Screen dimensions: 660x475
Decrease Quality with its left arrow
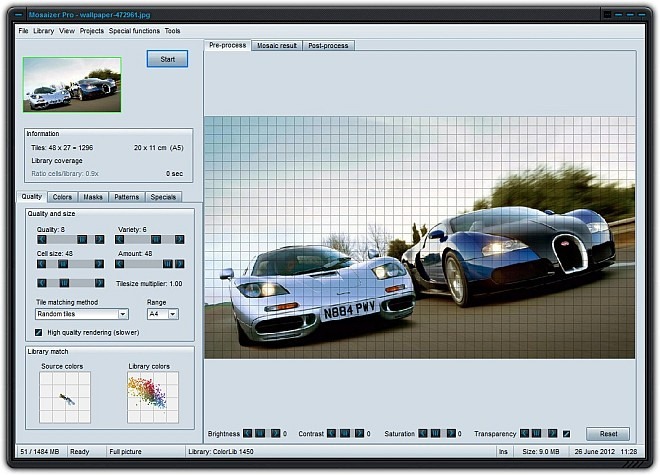[x=42, y=240]
